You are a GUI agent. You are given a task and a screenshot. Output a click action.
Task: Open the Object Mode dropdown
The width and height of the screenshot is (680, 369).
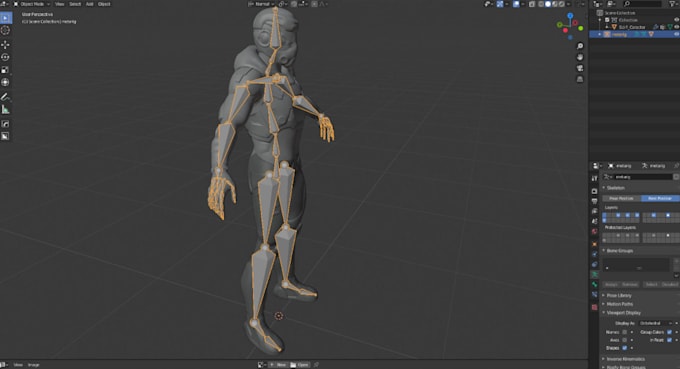[x=32, y=4]
